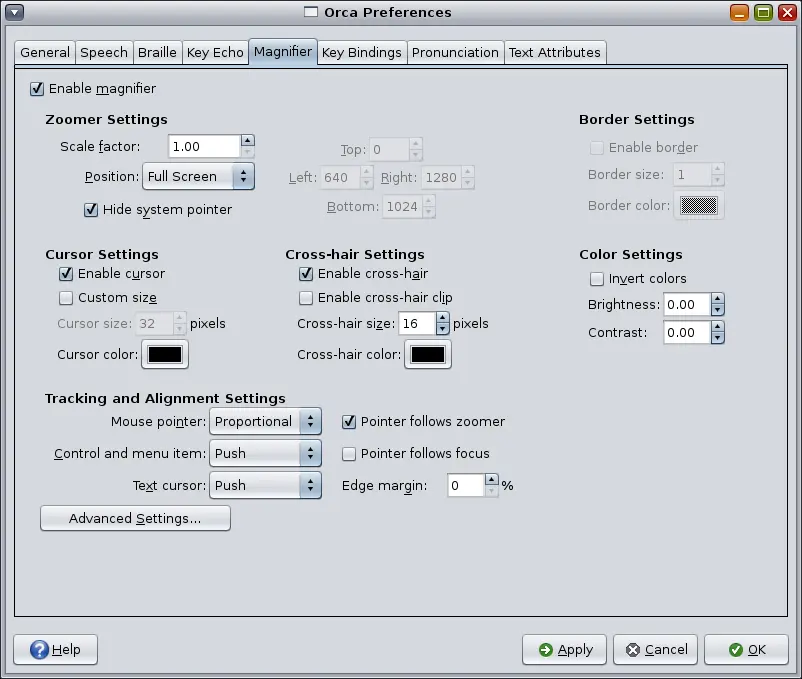Raise Edge margin using up arrow
The image size is (802, 679).
pyautogui.click(x=491, y=480)
